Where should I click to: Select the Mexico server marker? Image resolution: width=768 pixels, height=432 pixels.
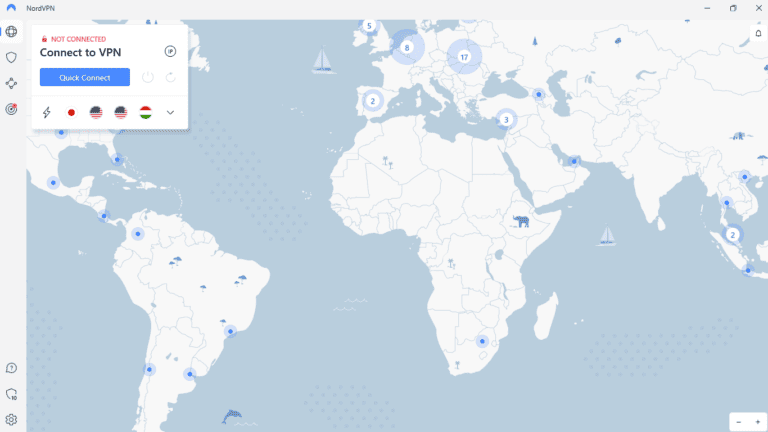click(x=53, y=183)
